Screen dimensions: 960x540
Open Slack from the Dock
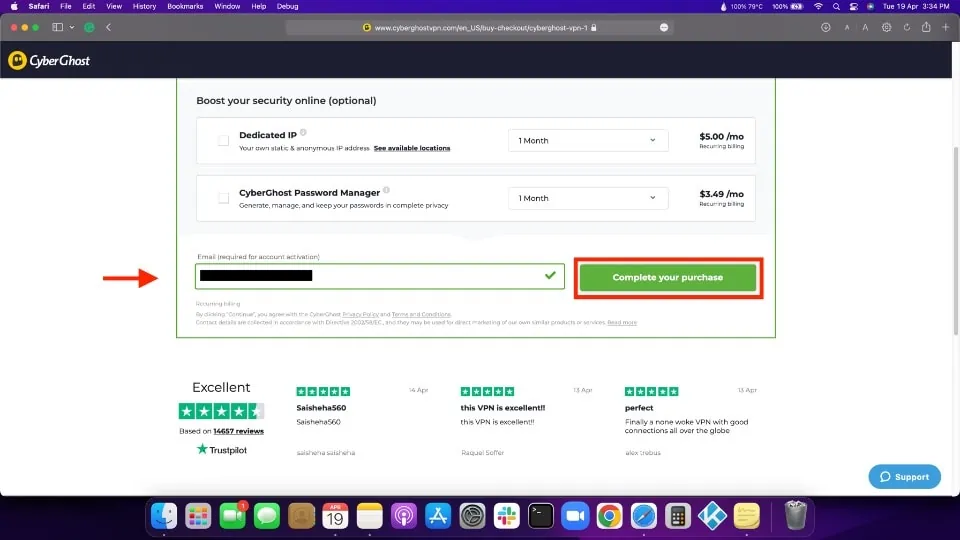pyautogui.click(x=507, y=516)
